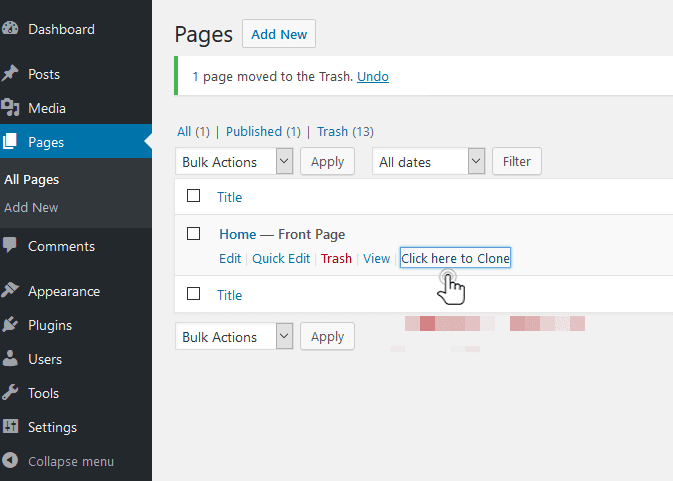This screenshot has height=481, width=673.
Task: Open the All dates filter dropdown
Action: 428,161
